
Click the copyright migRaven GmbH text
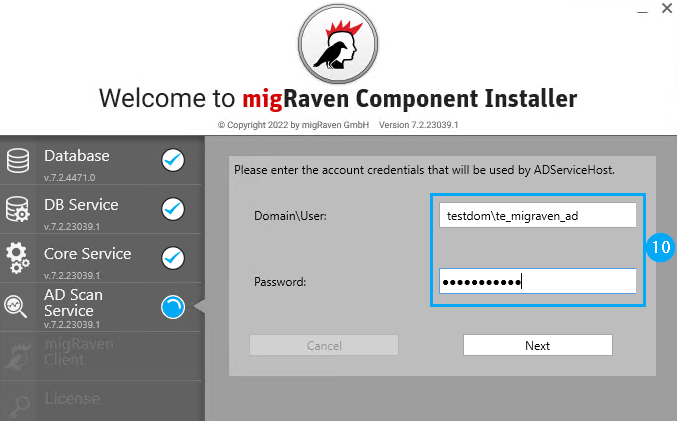294,125
